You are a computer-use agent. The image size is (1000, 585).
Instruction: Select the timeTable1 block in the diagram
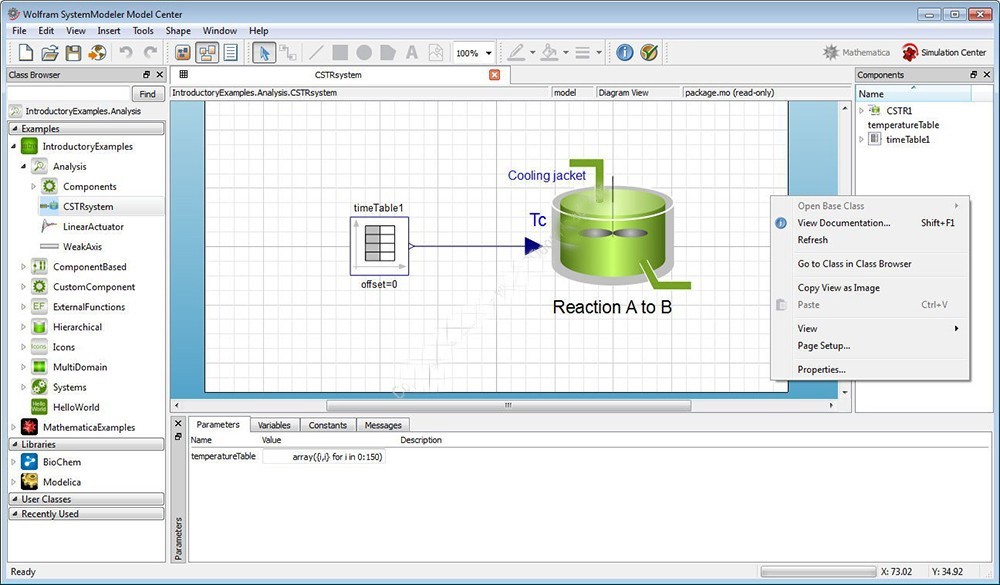379,246
